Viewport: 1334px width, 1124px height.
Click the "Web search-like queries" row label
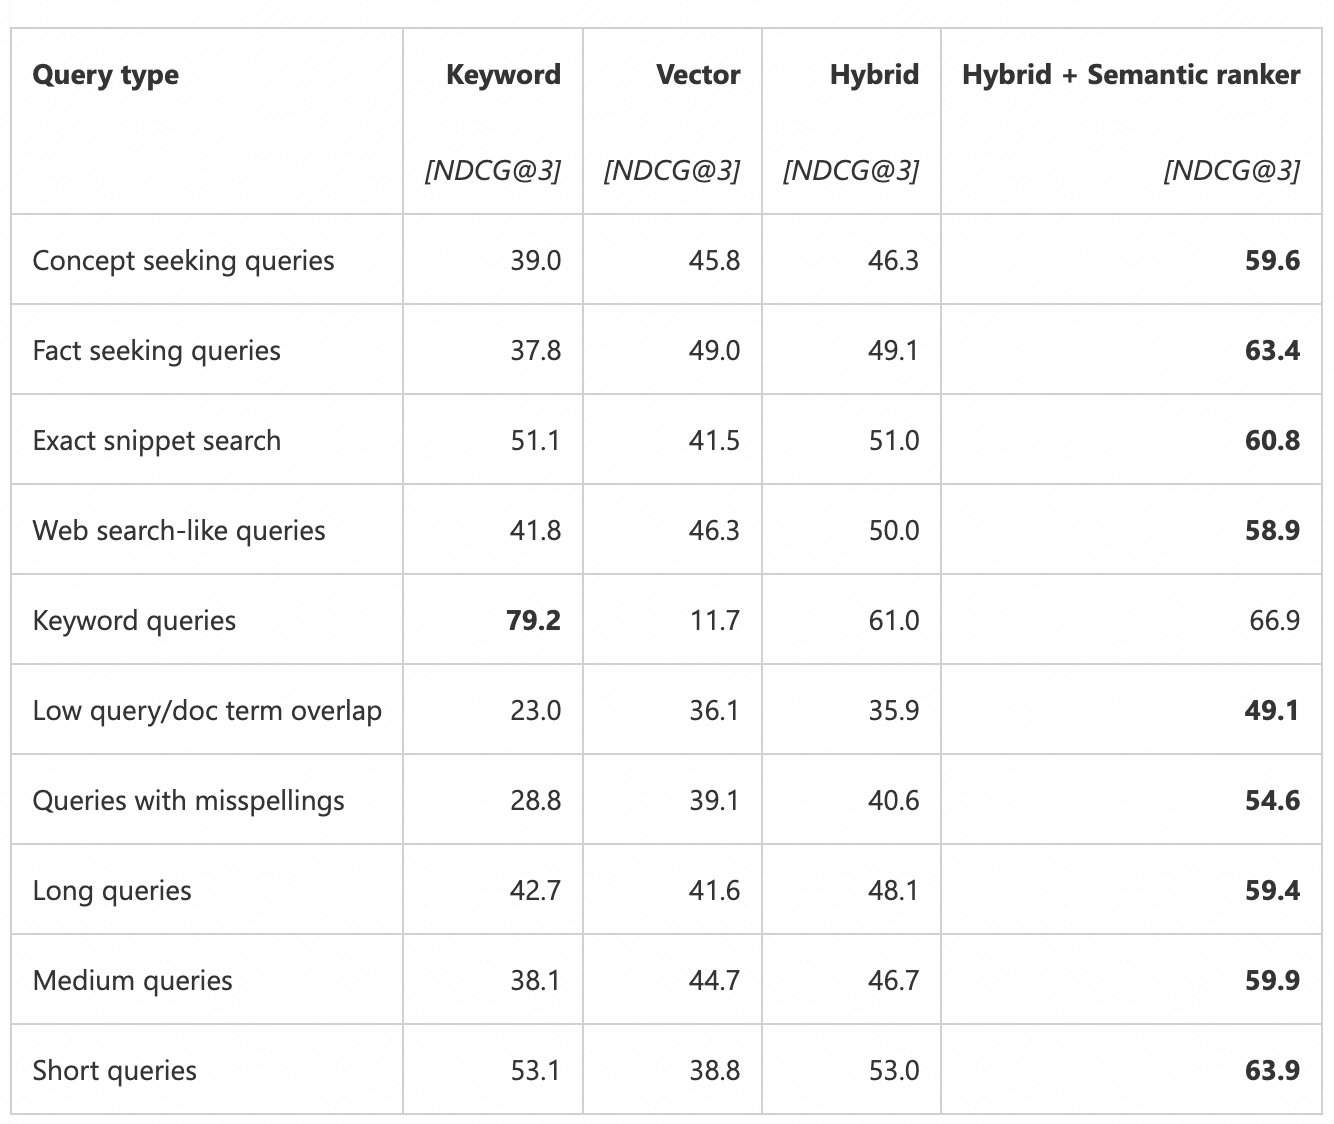[179, 531]
